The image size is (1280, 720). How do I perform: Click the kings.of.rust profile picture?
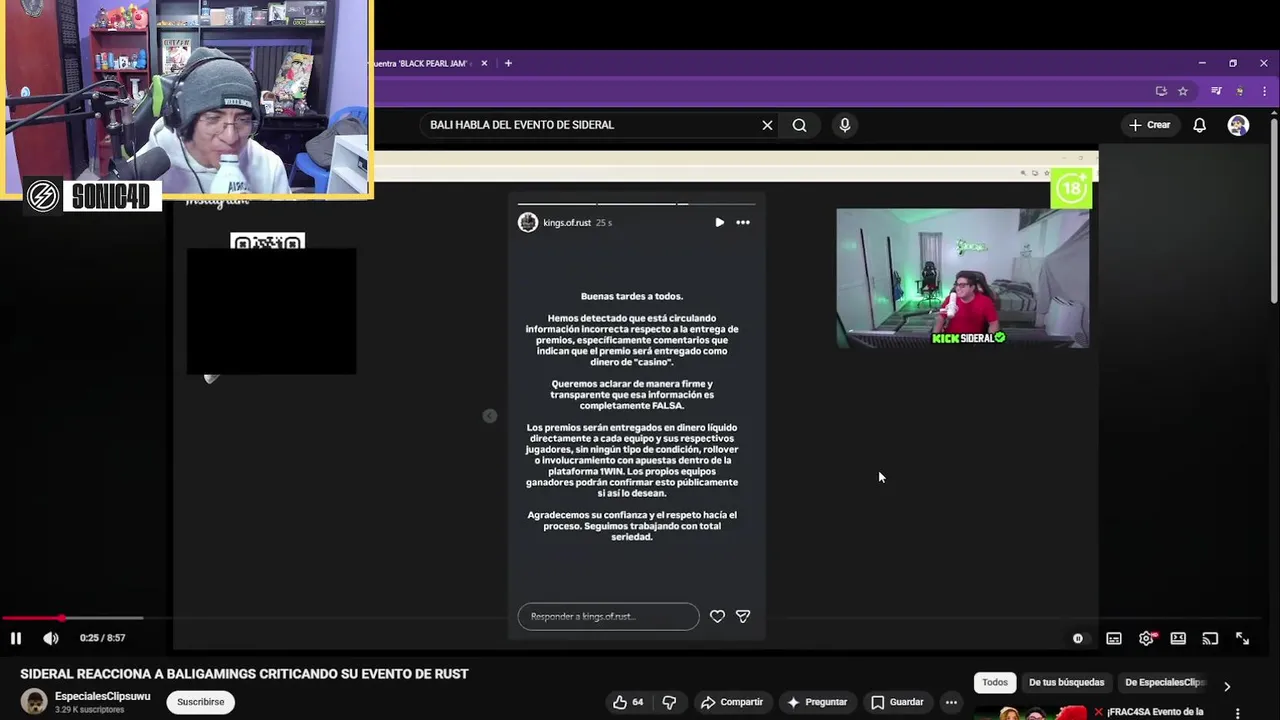pyautogui.click(x=527, y=222)
